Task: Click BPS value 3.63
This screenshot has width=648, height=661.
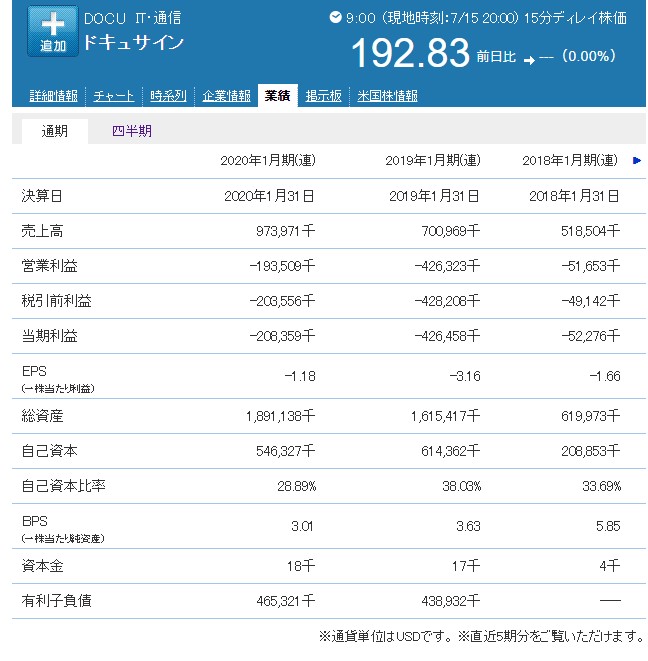Action: (x=468, y=526)
